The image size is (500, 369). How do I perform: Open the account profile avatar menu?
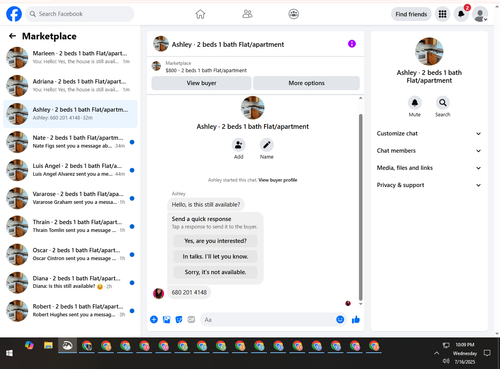click(x=480, y=14)
